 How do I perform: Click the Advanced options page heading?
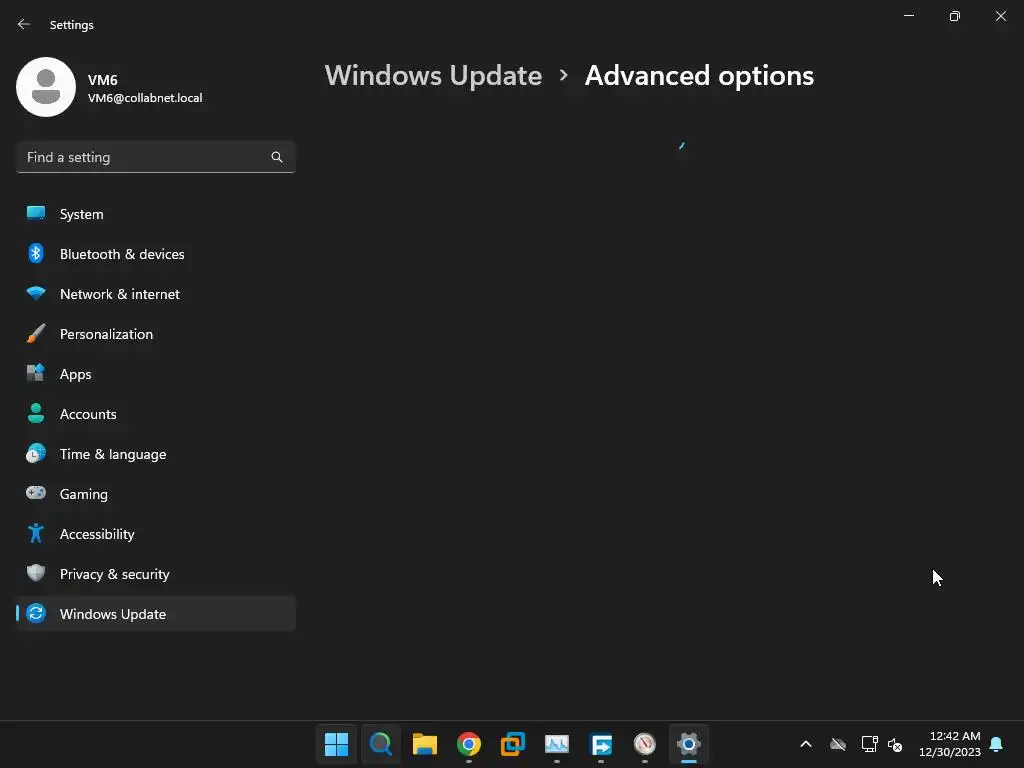click(x=699, y=76)
